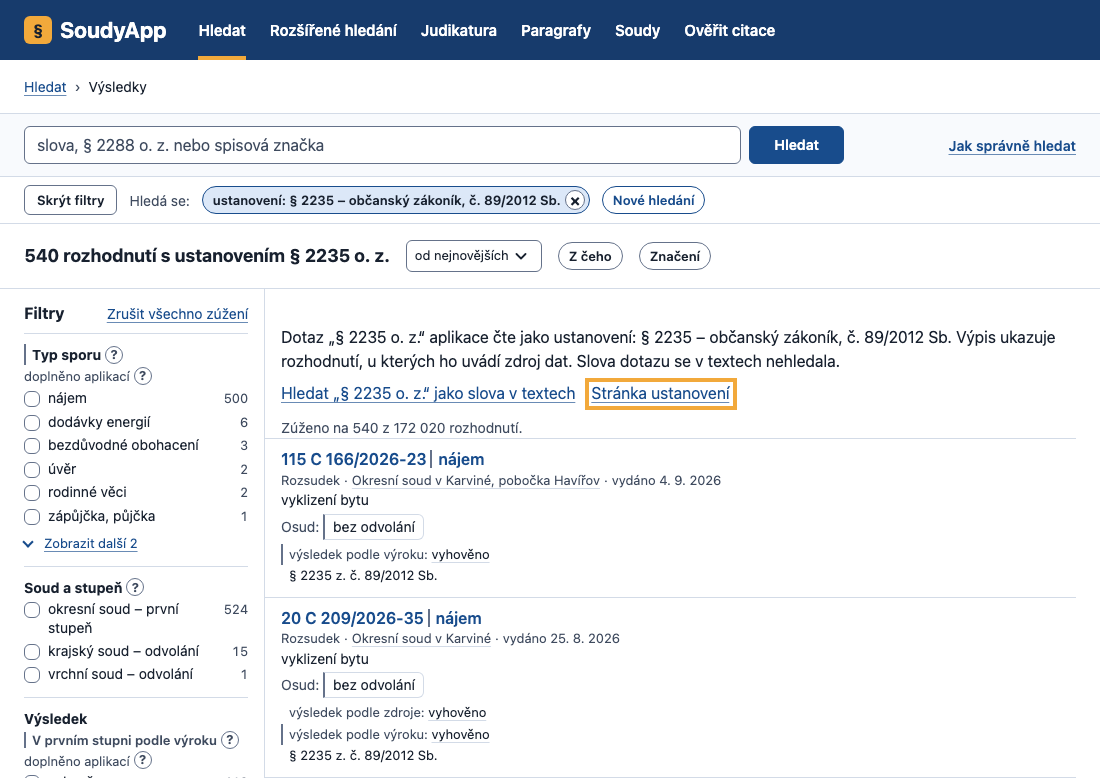Check krajský soud – odvolání
Viewport: 1100px width, 778px height.
(32, 652)
